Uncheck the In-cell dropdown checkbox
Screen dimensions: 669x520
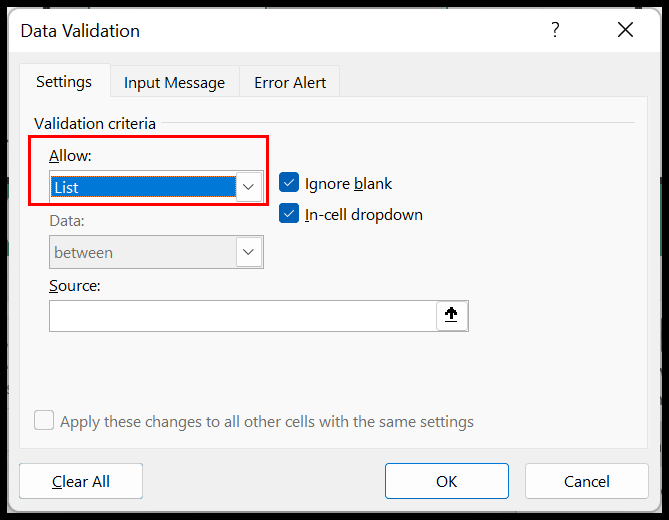pos(289,214)
